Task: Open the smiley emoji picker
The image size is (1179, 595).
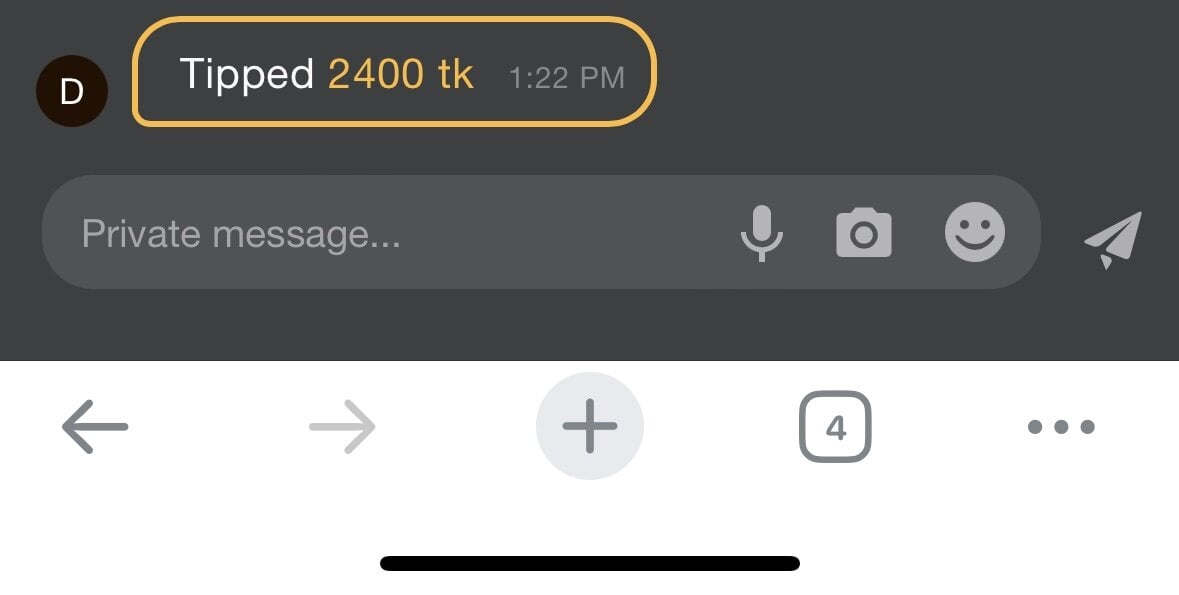Action: [x=974, y=232]
